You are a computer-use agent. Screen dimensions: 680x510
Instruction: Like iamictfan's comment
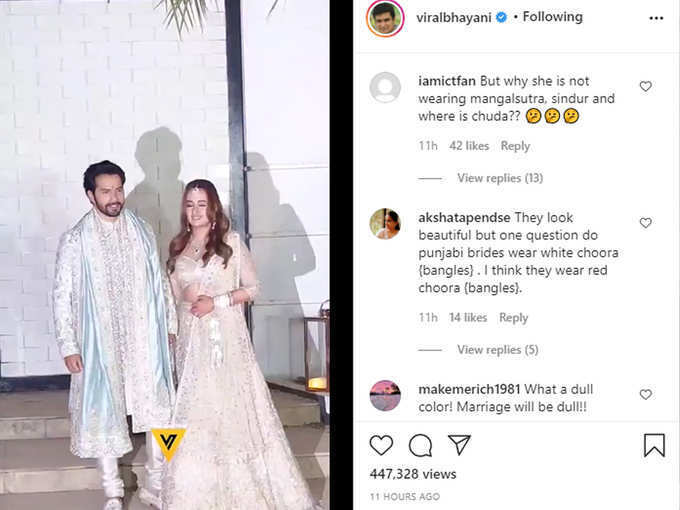tap(646, 86)
